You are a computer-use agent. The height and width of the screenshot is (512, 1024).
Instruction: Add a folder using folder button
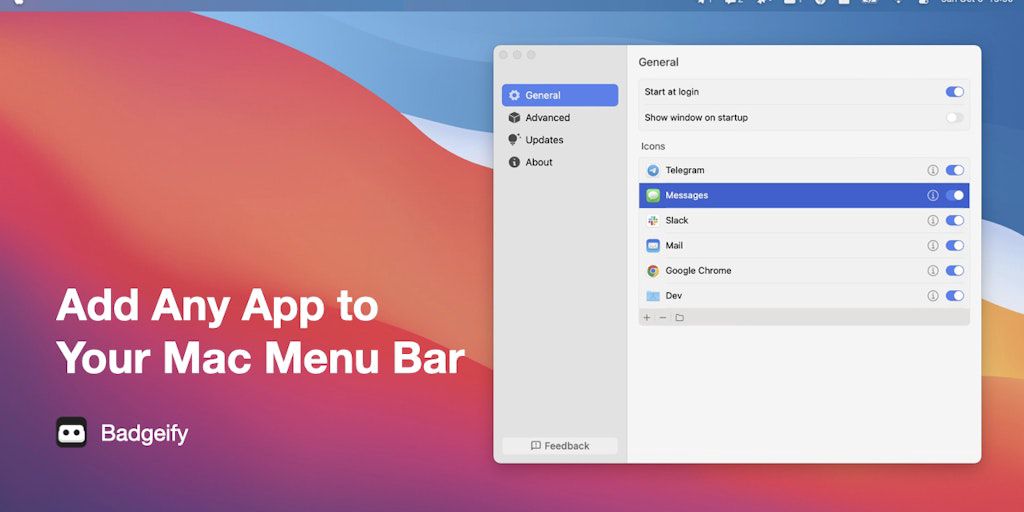click(679, 318)
